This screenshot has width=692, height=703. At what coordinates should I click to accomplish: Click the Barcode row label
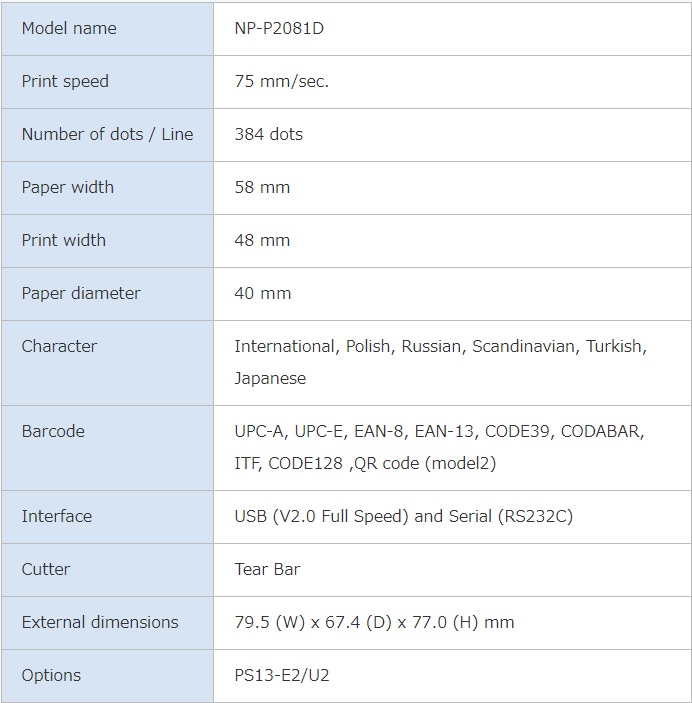coord(53,431)
